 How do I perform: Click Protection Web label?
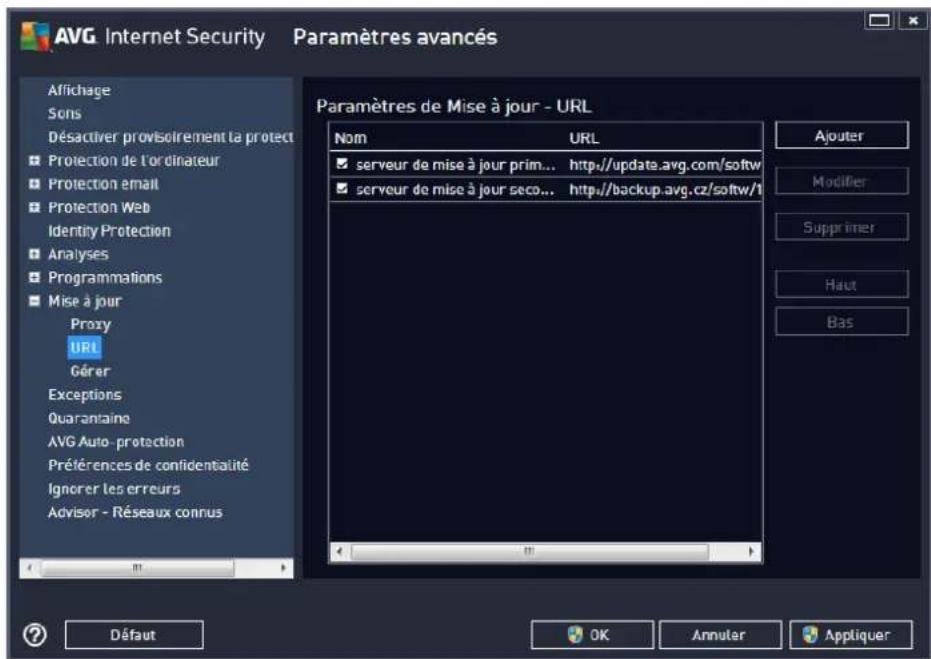pyautogui.click(x=99, y=207)
